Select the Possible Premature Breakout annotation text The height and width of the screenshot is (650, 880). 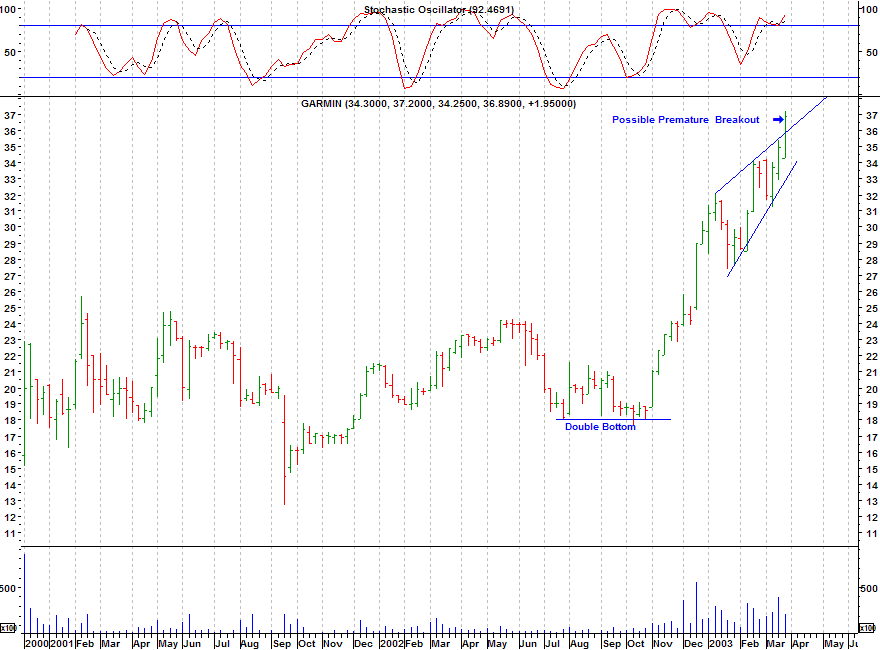(x=685, y=120)
